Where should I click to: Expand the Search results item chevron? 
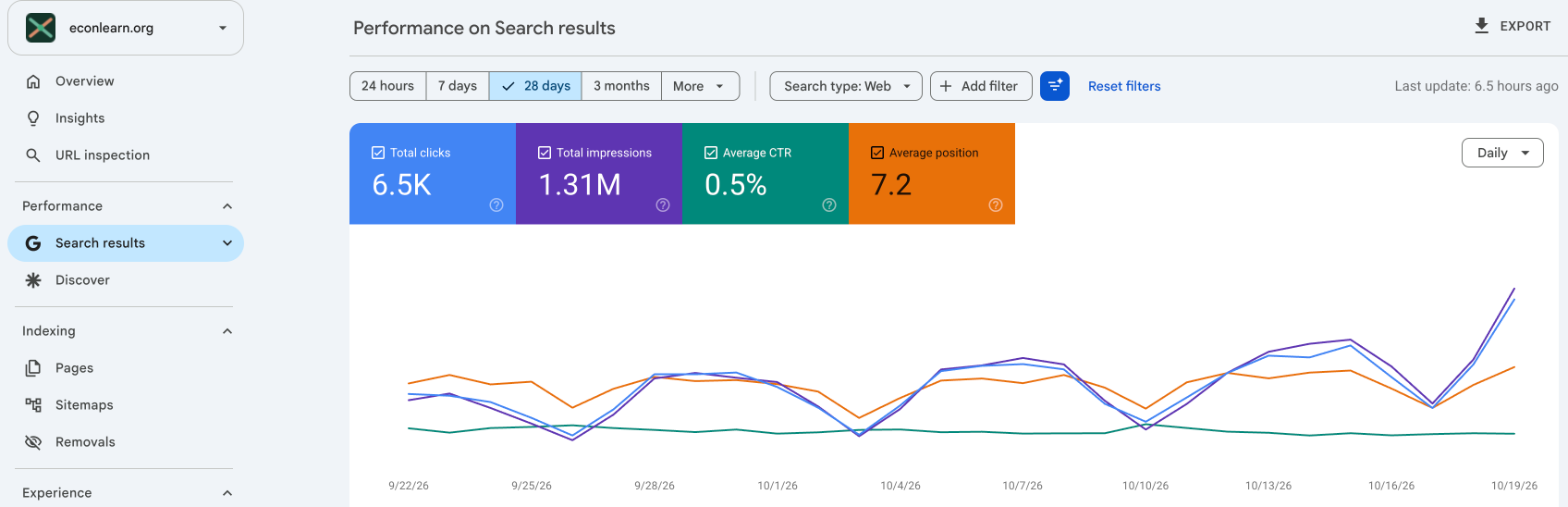pyautogui.click(x=227, y=243)
